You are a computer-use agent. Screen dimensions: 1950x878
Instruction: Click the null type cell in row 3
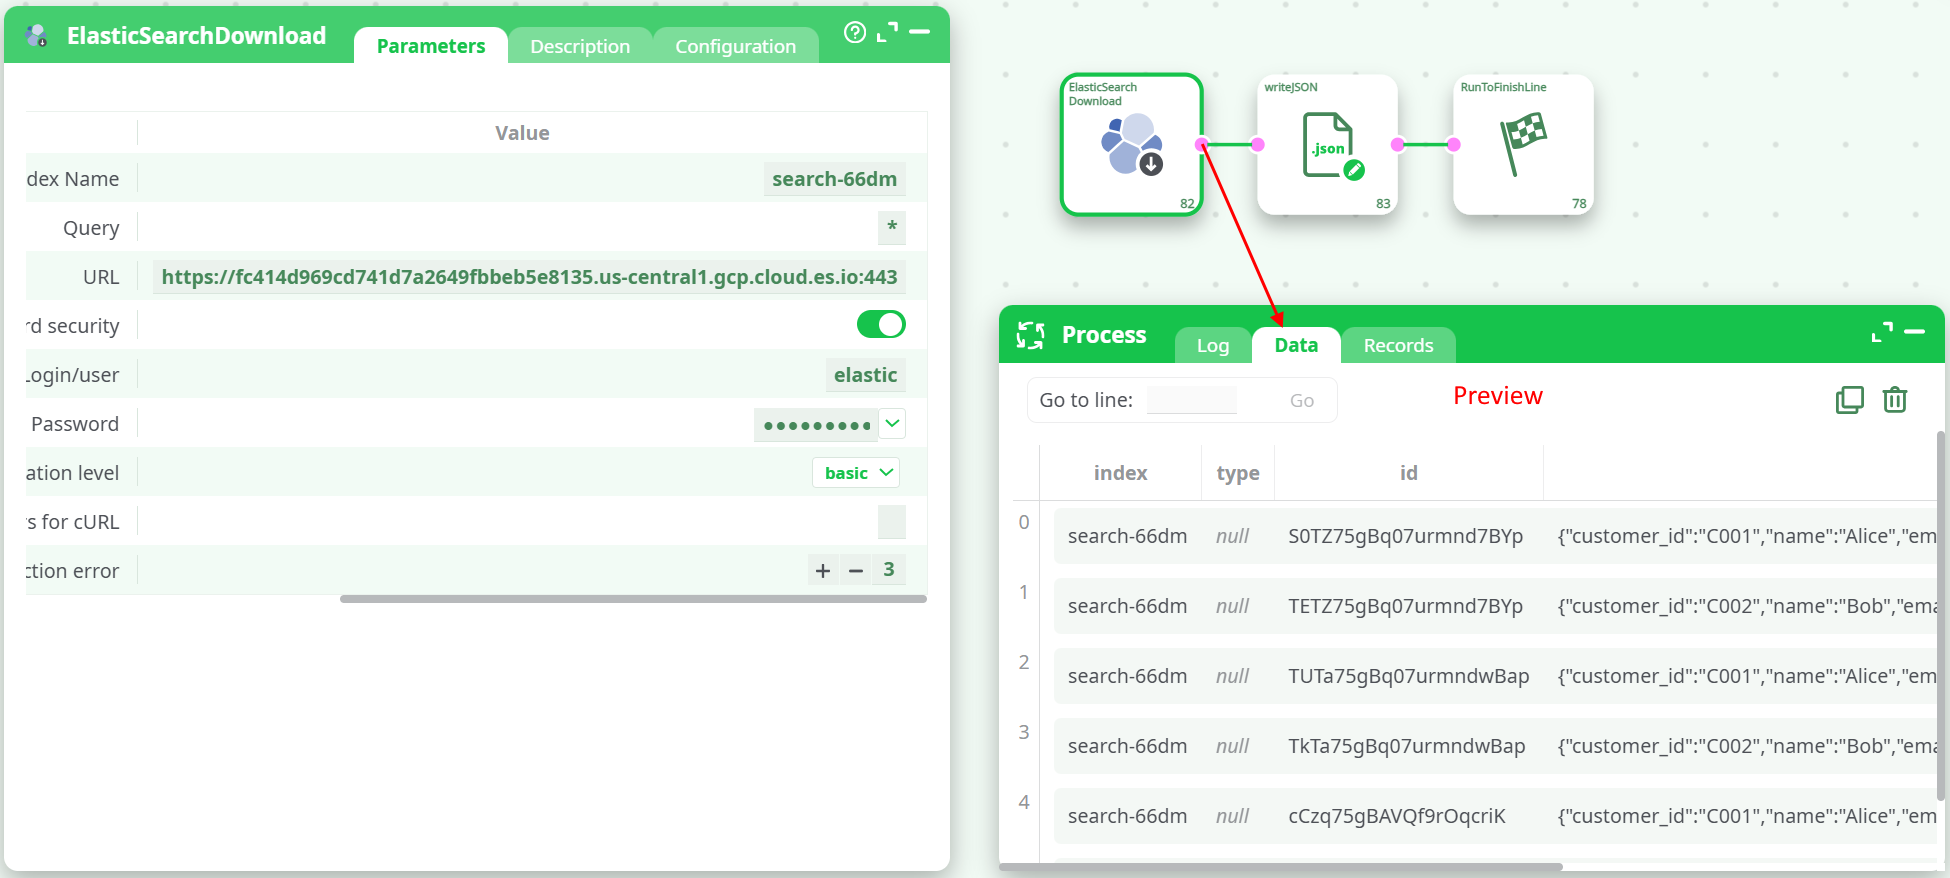point(1233,746)
